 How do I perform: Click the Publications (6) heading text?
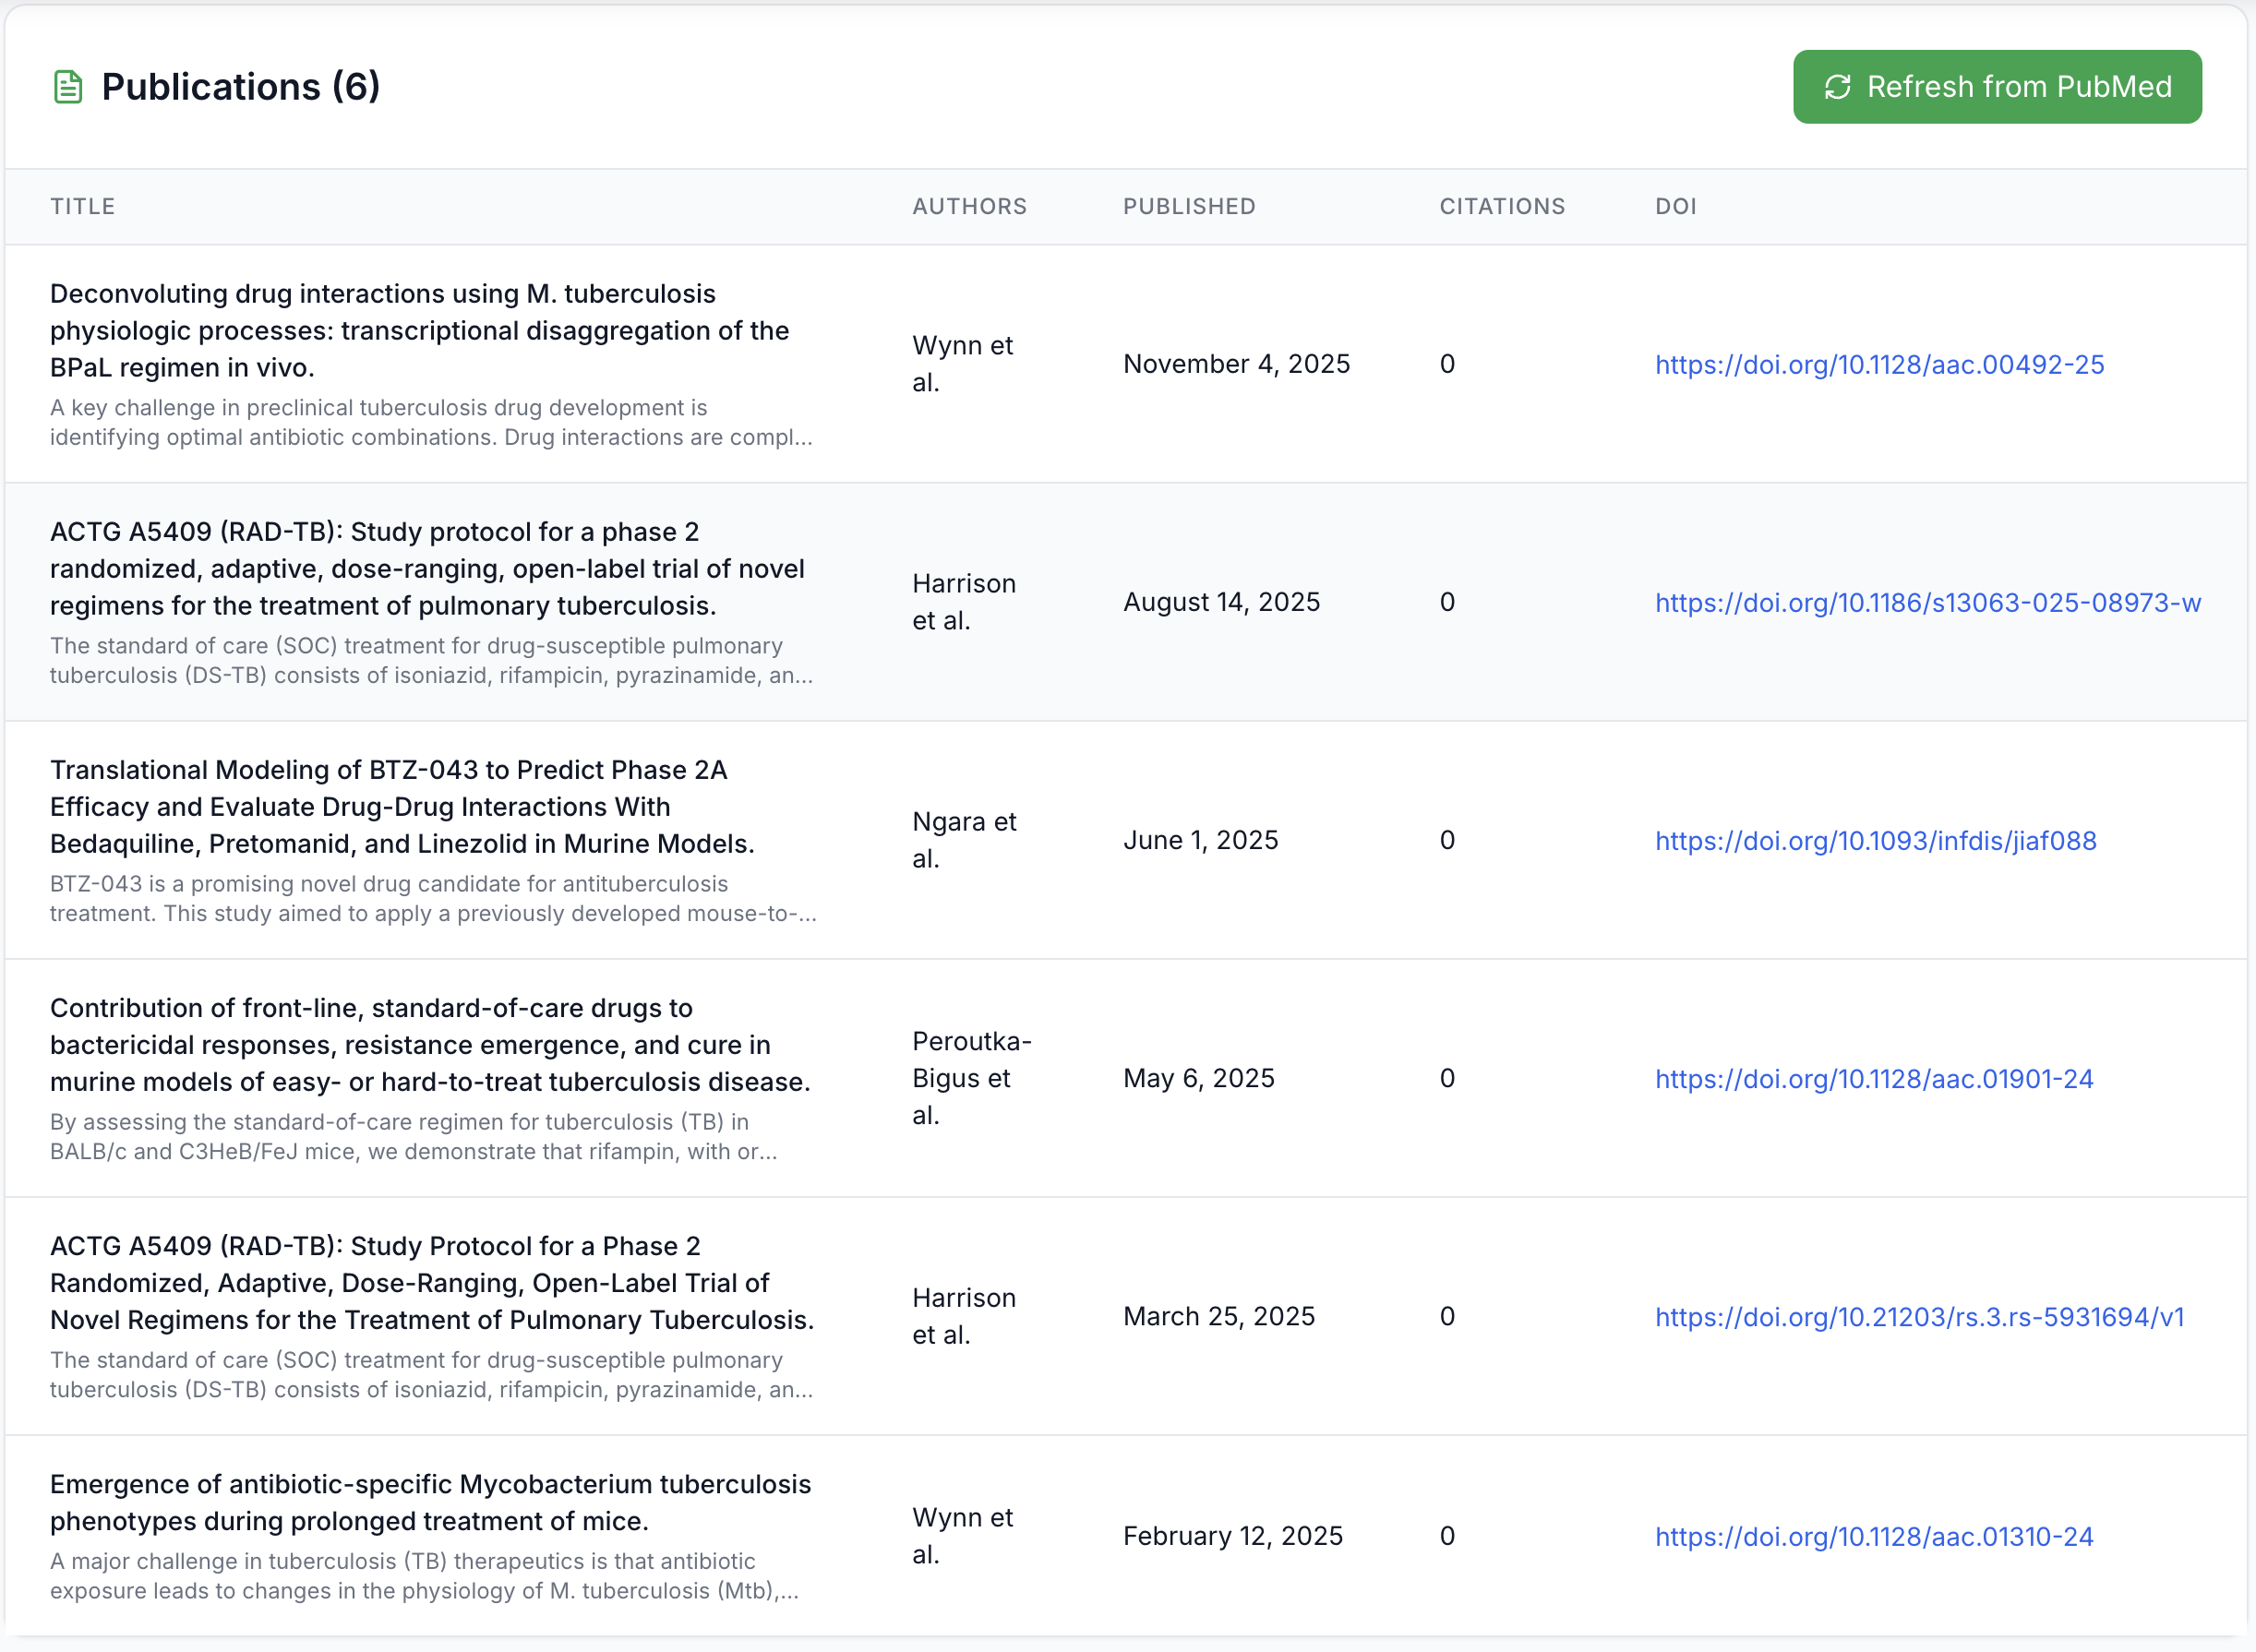tap(239, 86)
